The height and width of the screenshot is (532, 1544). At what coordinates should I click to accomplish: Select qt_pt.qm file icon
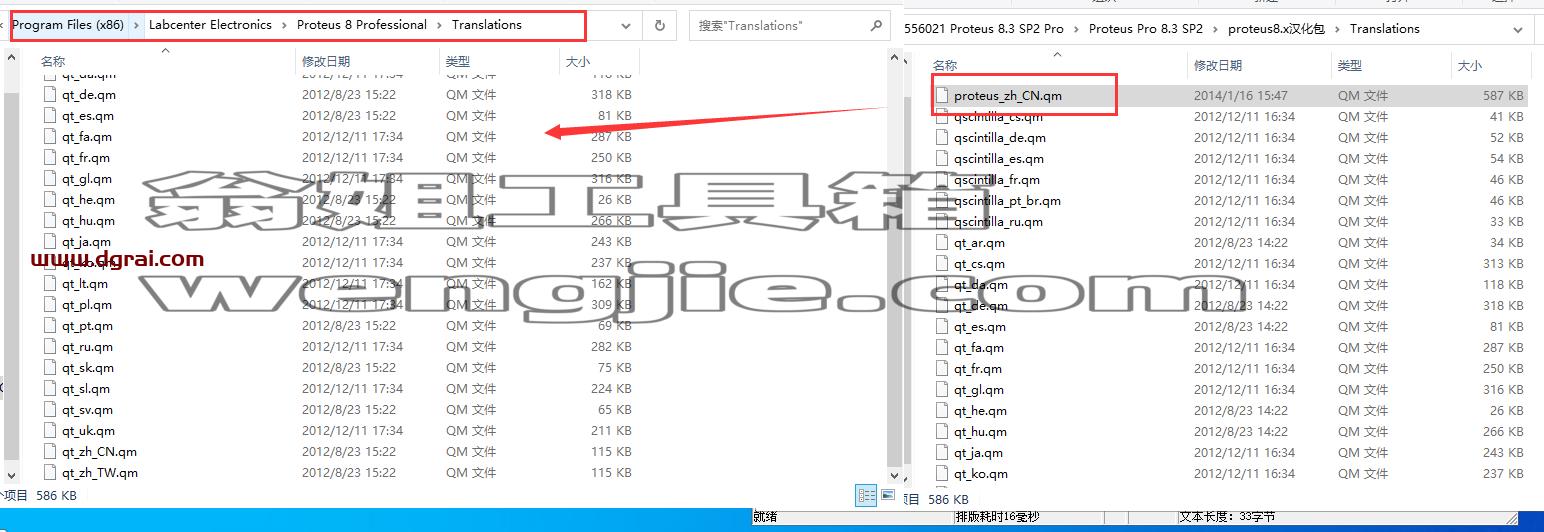coord(51,326)
